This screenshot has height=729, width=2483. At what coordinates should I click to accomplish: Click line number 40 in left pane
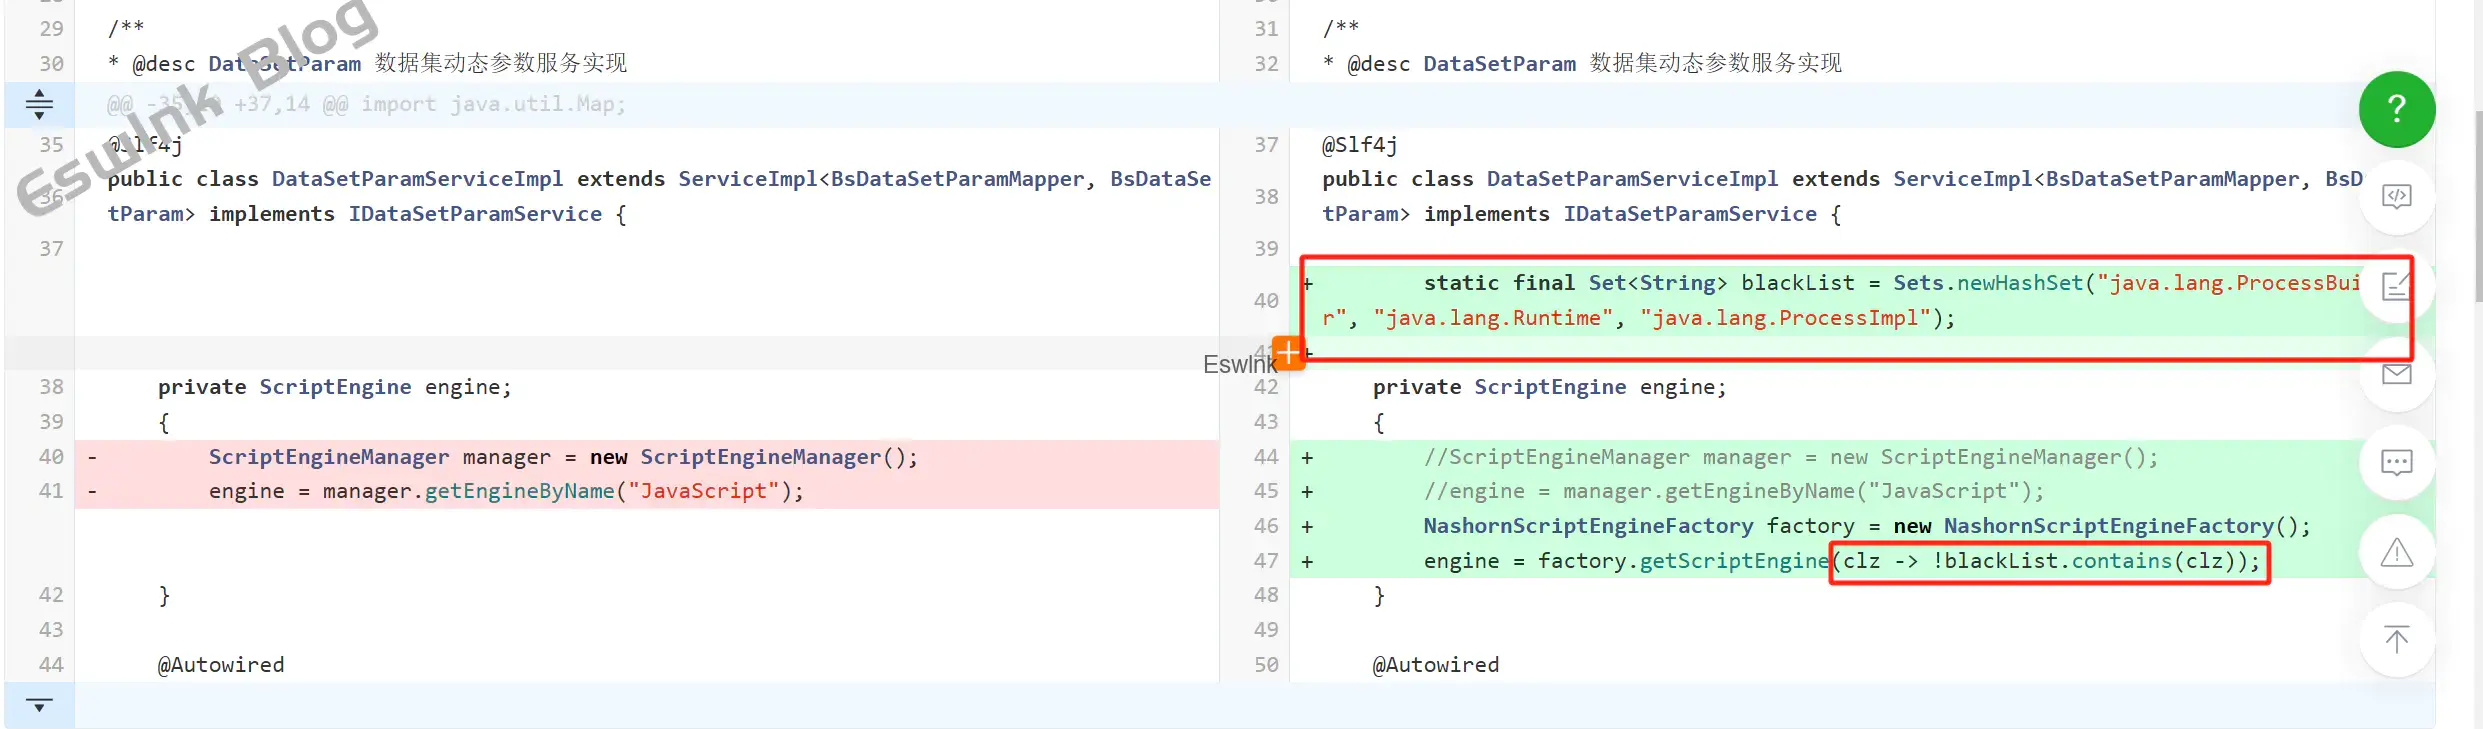click(51, 457)
